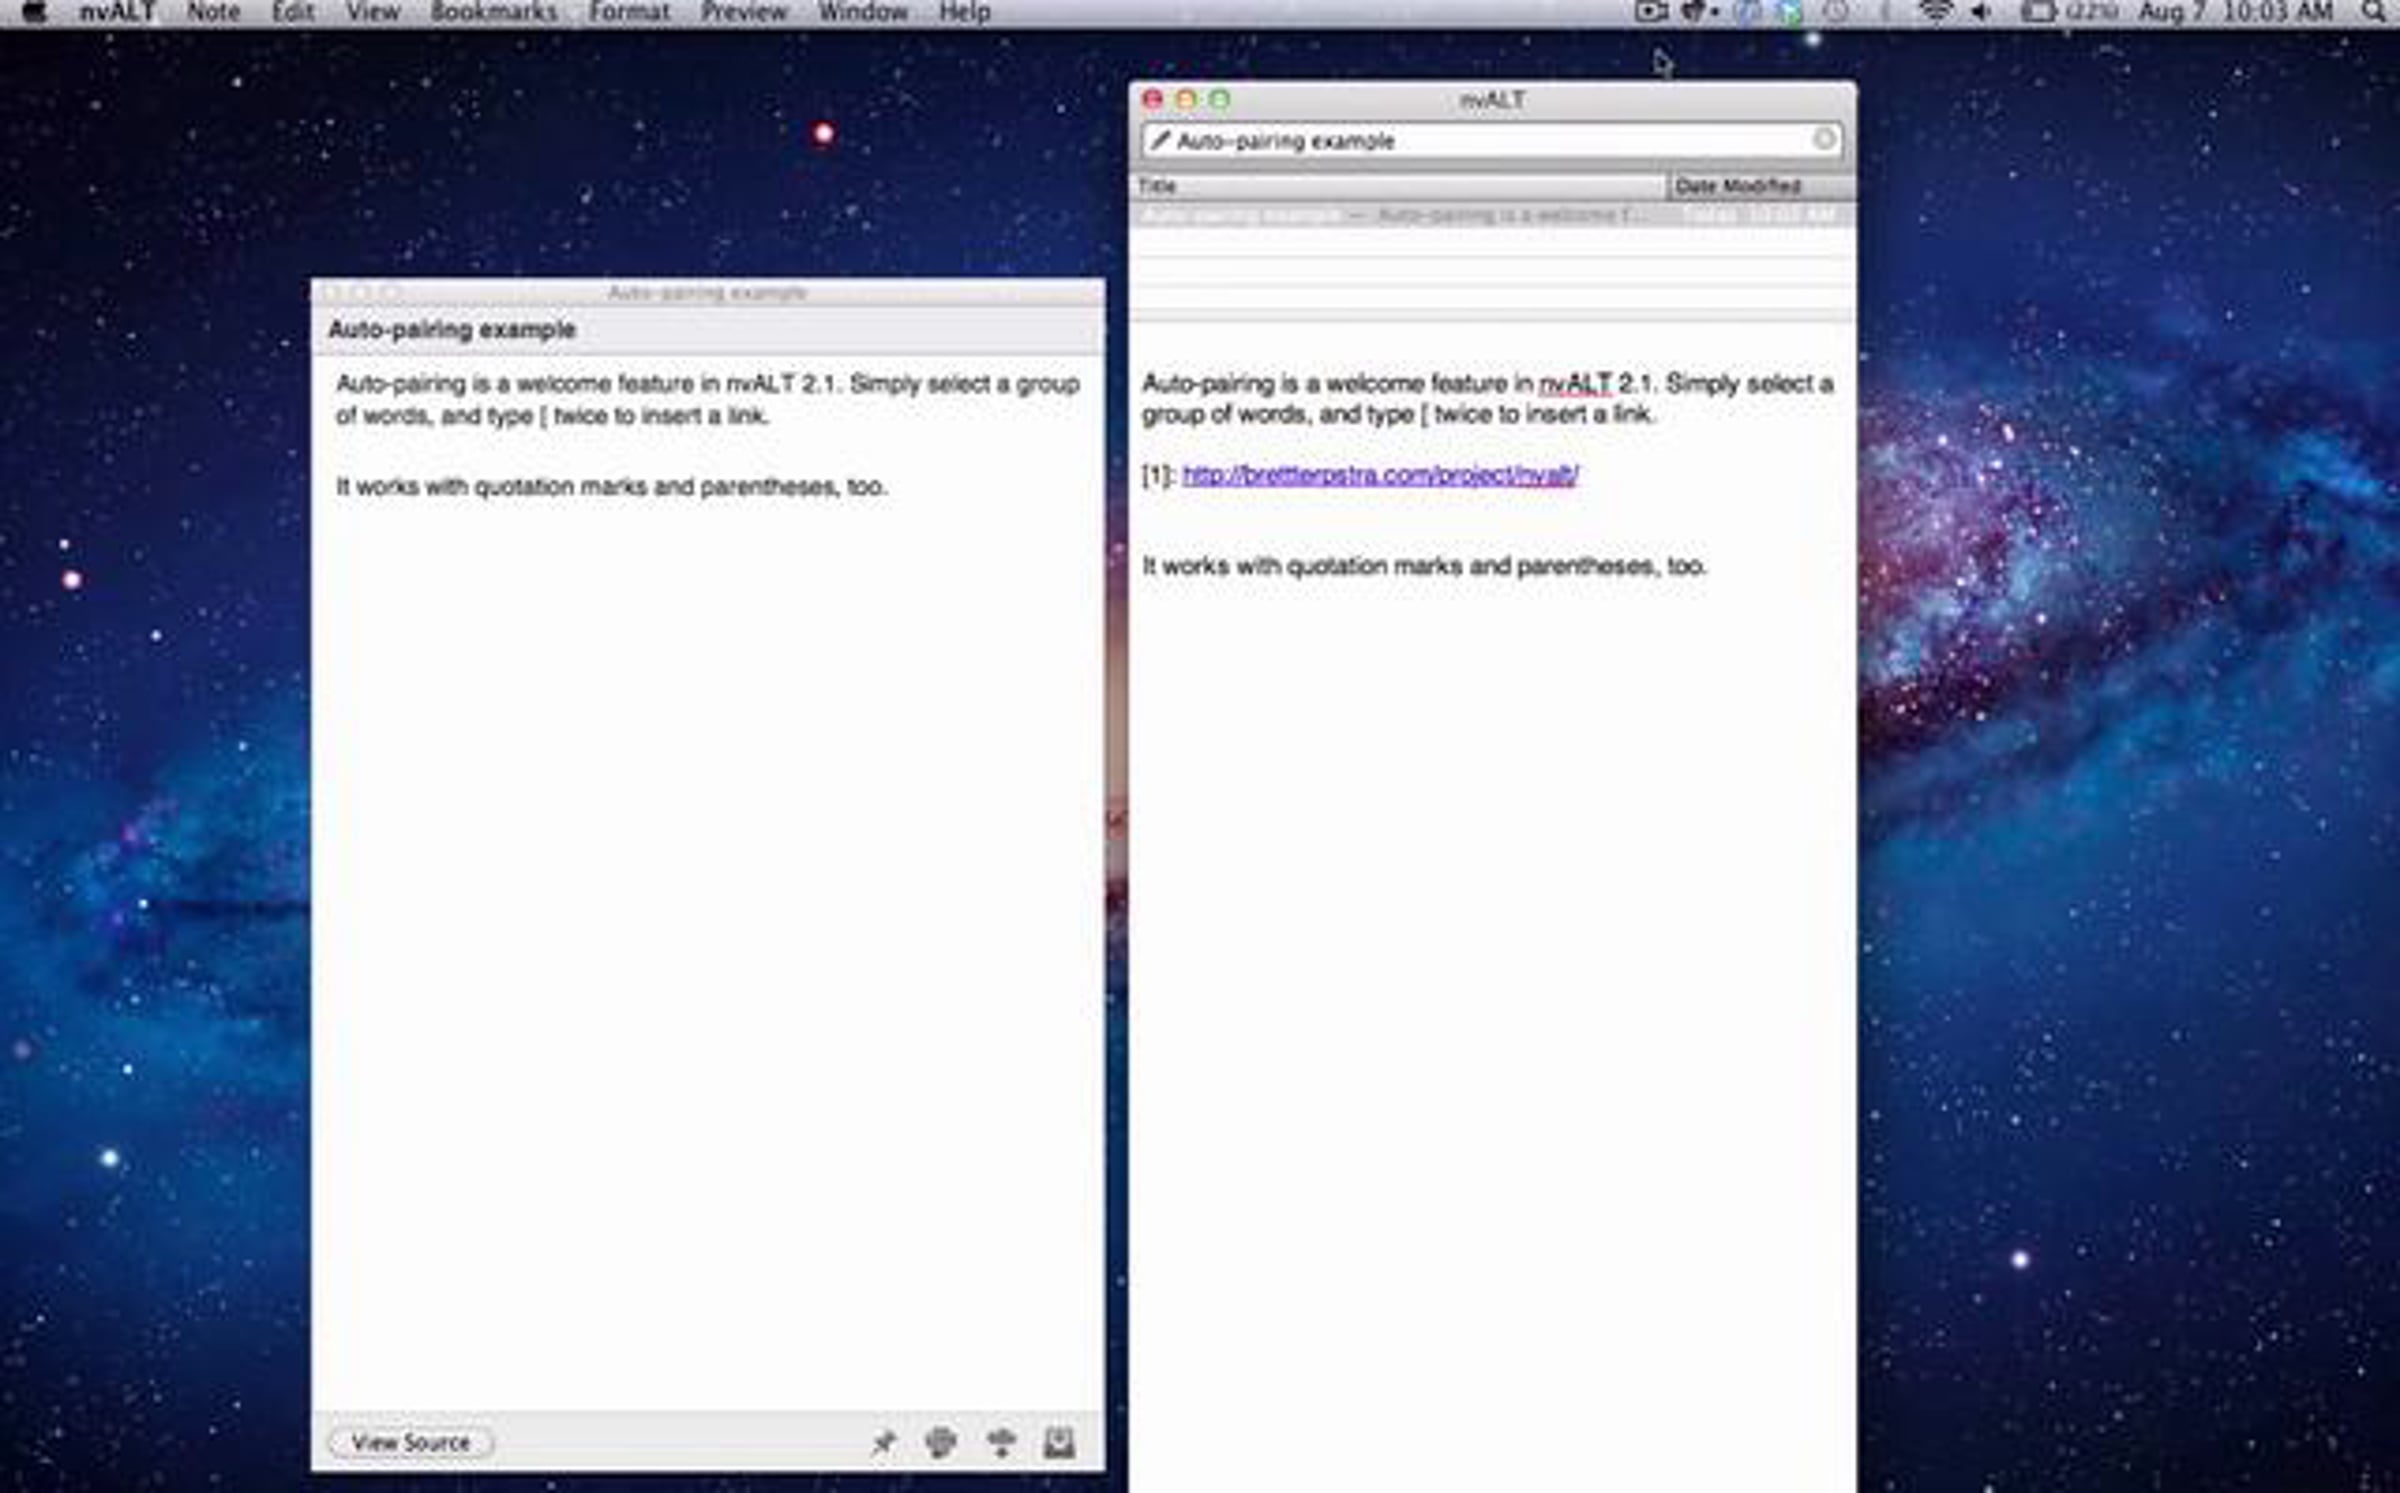2400x1493 pixels.
Task: Click the save HTML icon in the preview toolbar
Action: click(1059, 1442)
